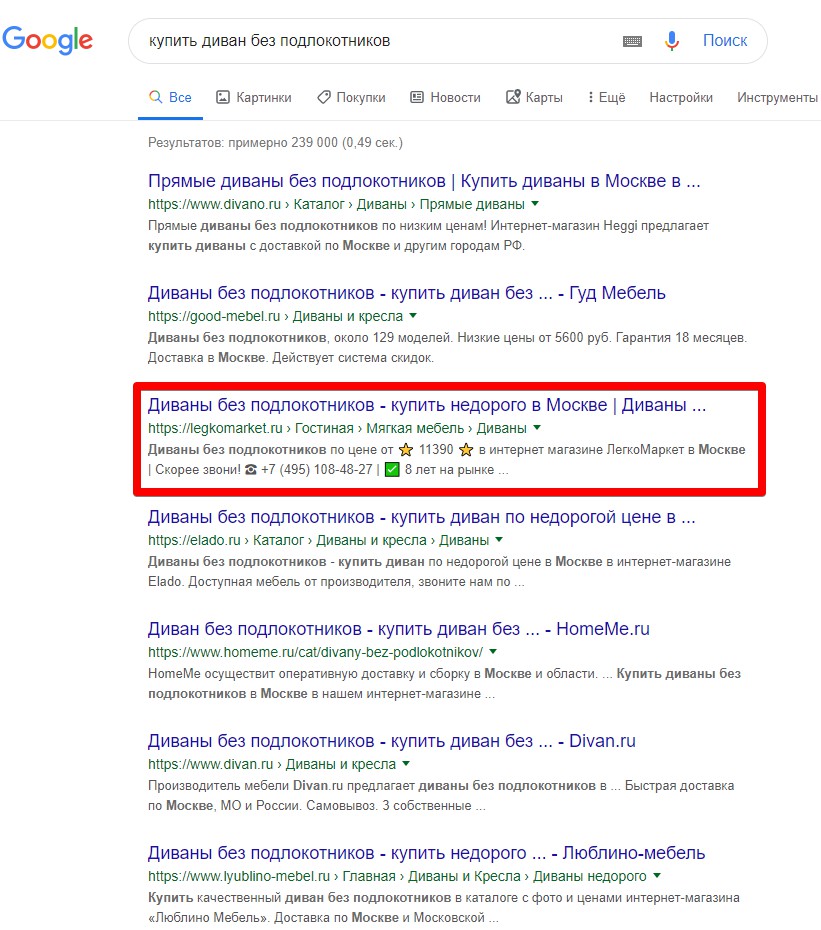Open the Покупки tab

pos(351,97)
